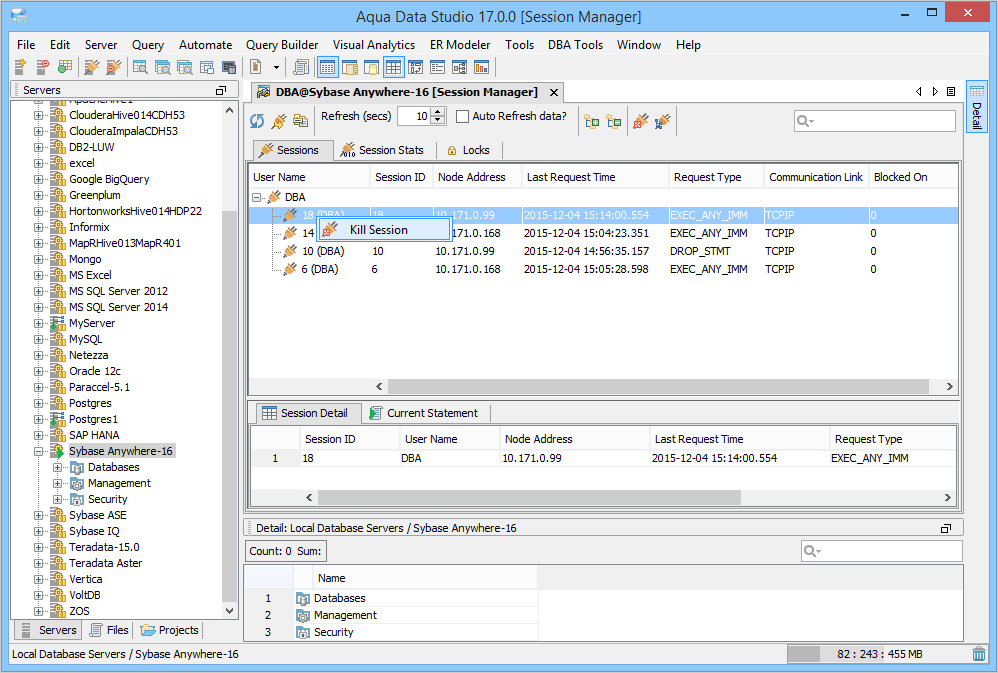Click the plug with red minus disconnect icon
The height and width of the screenshot is (673, 998).
click(x=114, y=67)
